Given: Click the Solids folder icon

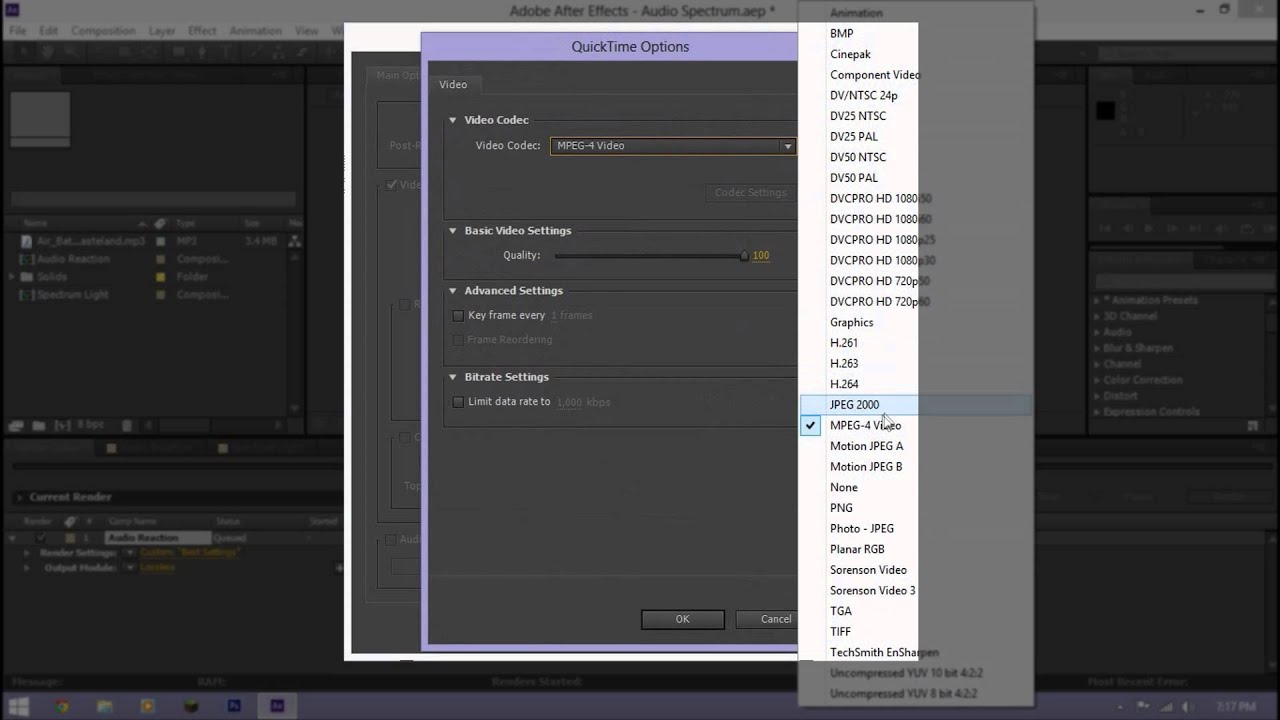Looking at the screenshot, I should [27, 277].
